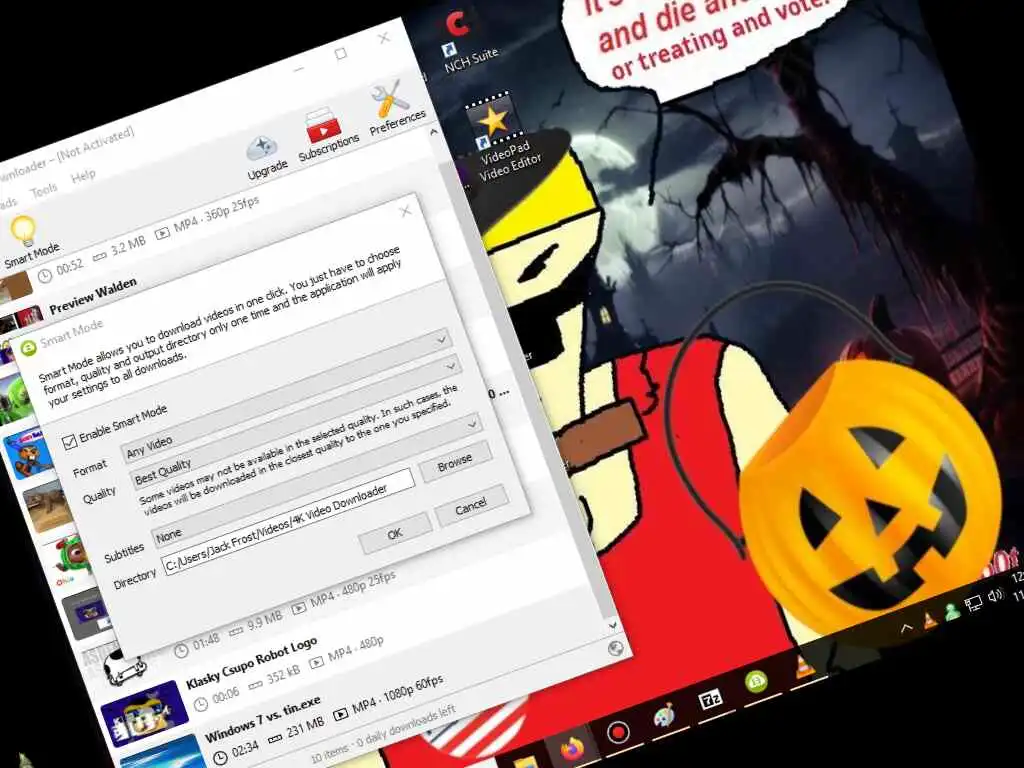The height and width of the screenshot is (768, 1024).
Task: Select the Preview Walden download item
Action: click(92, 296)
